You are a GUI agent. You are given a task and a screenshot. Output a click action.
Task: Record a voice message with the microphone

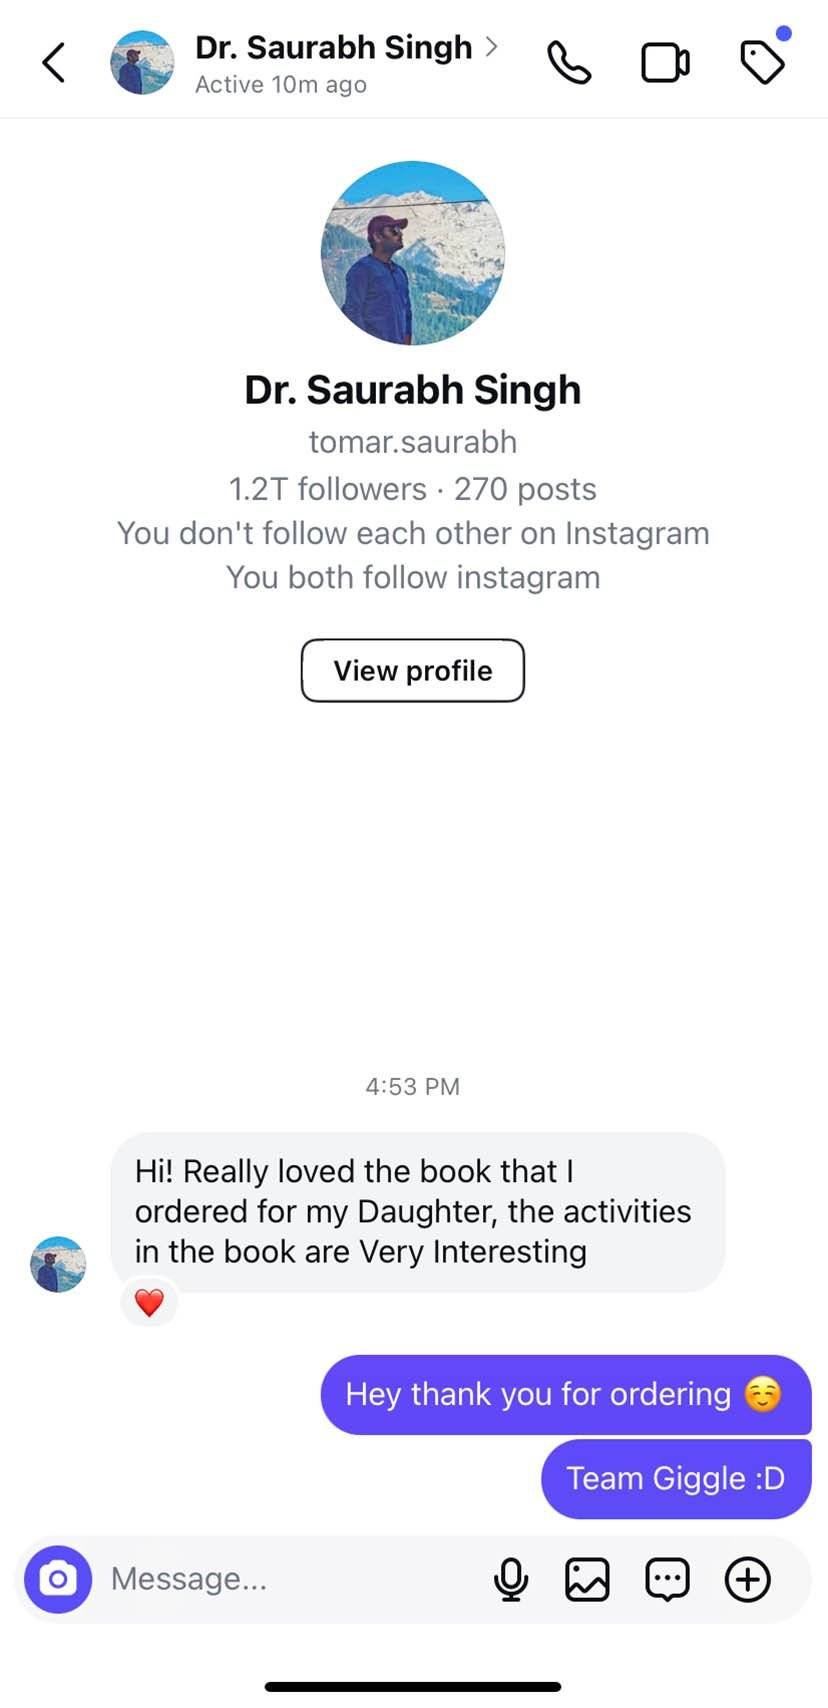tap(511, 1580)
